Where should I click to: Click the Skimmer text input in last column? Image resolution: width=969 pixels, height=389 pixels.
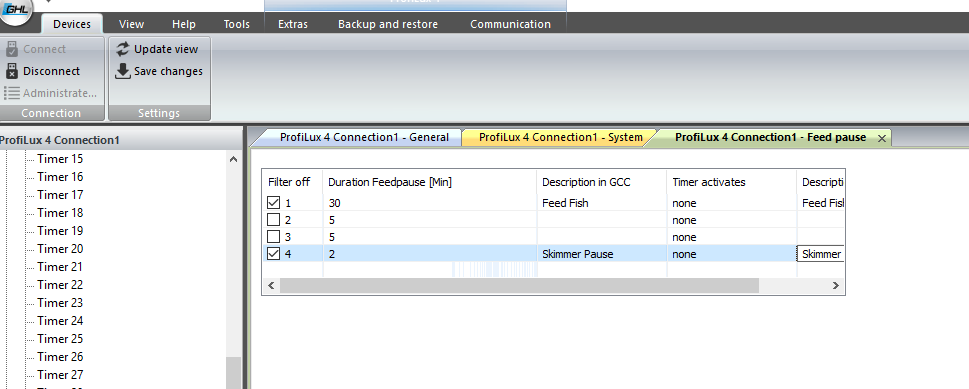click(821, 254)
